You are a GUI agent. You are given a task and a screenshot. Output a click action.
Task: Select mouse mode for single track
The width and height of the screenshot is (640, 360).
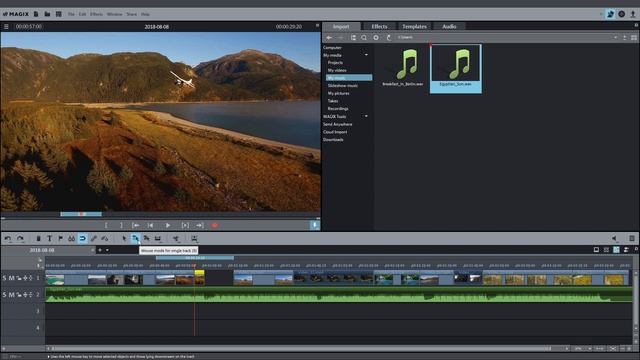135,238
